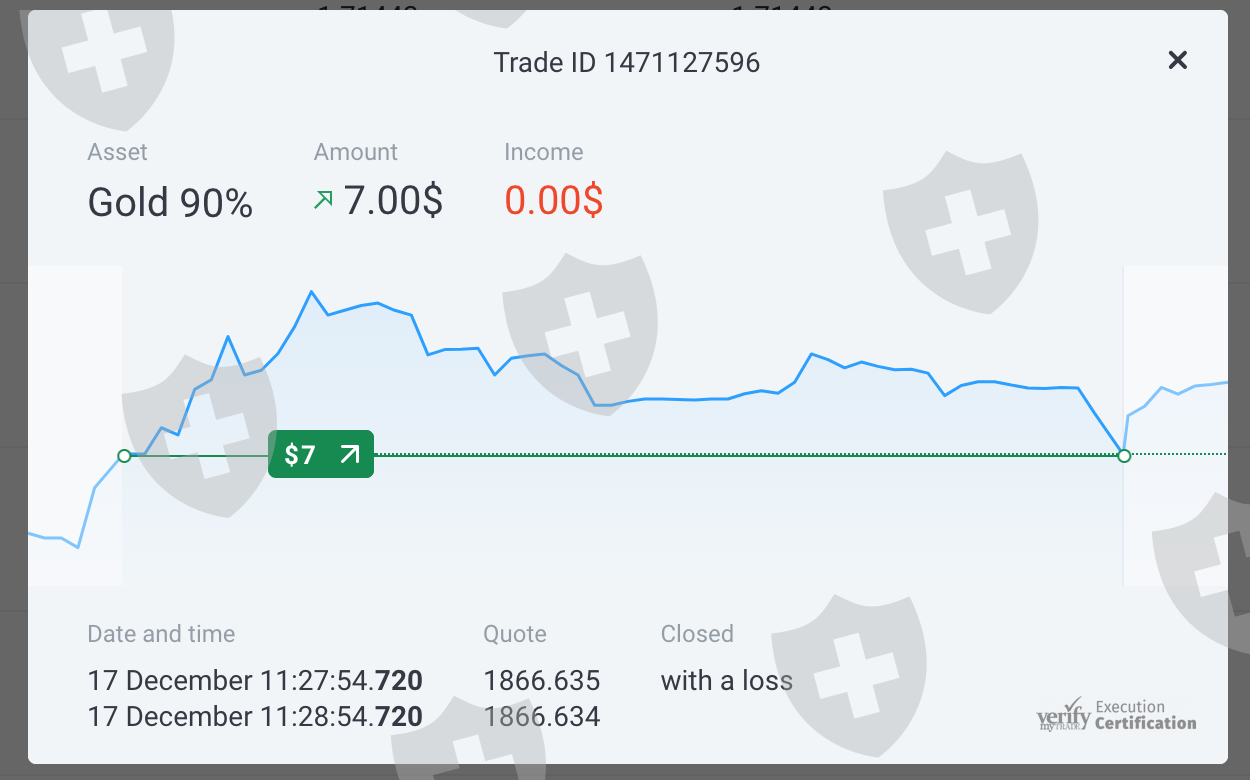The height and width of the screenshot is (780, 1250).
Task: Click the green $7 trade badge
Action: (x=320, y=455)
